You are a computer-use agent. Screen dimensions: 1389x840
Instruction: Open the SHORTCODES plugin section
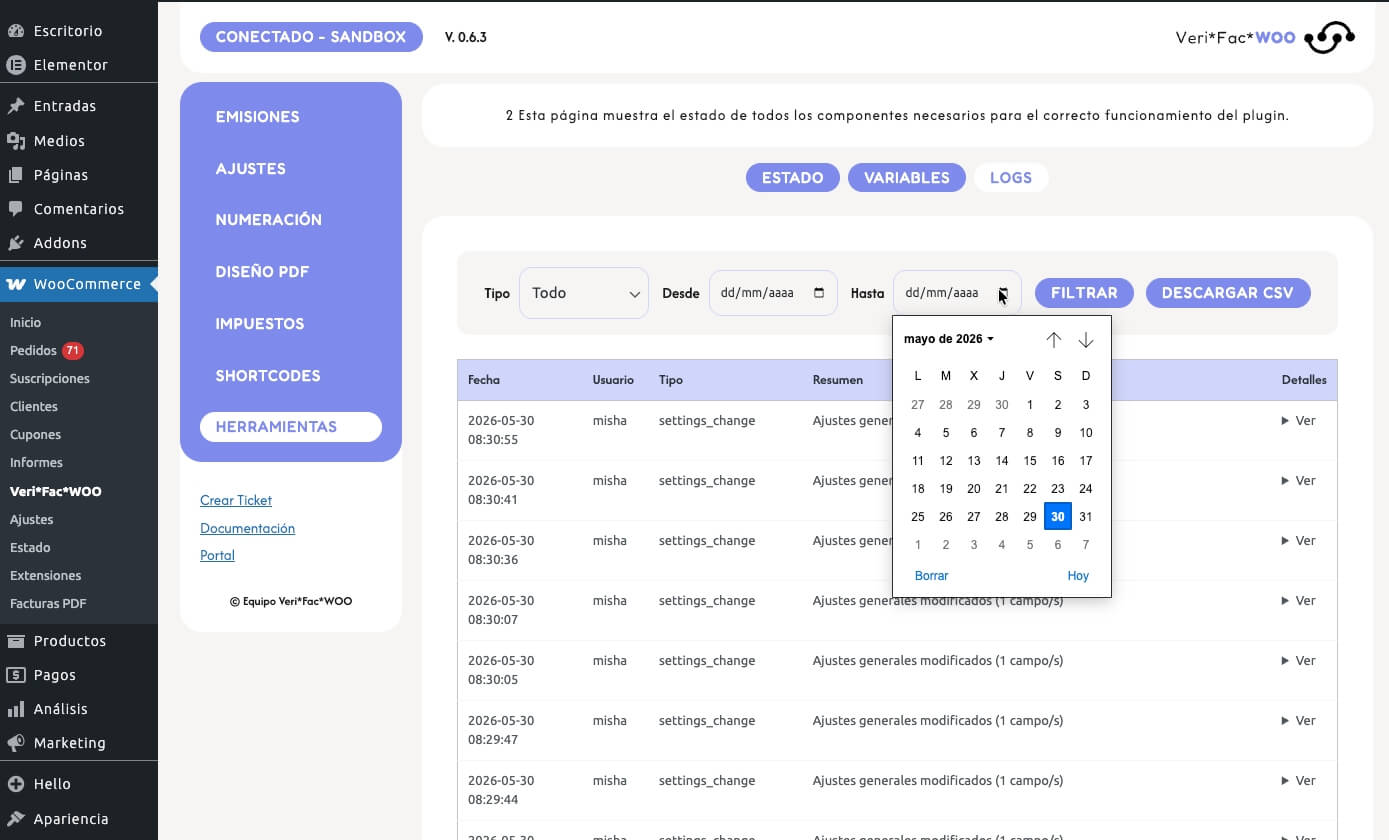[x=268, y=376]
